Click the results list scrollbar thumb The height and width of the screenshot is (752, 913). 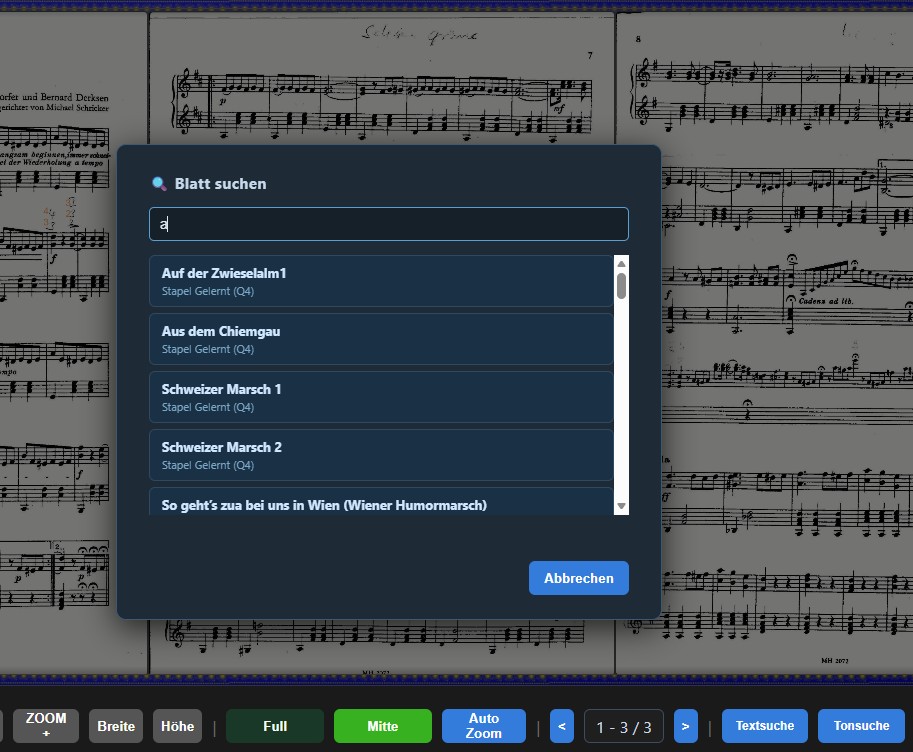[621, 286]
